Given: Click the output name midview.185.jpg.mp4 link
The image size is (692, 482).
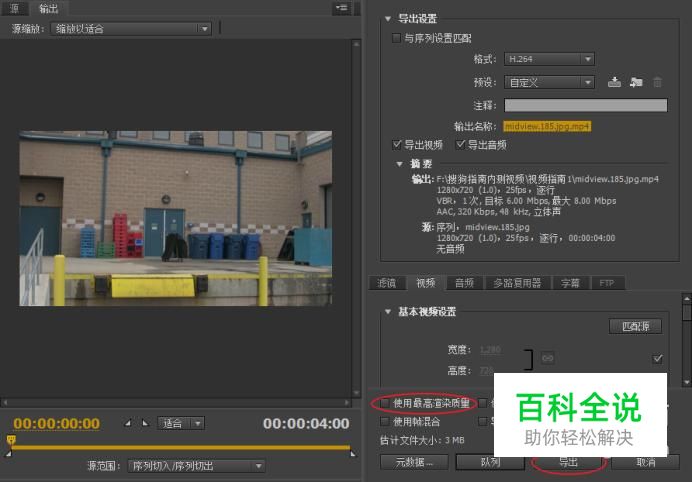Looking at the screenshot, I should click(547, 127).
